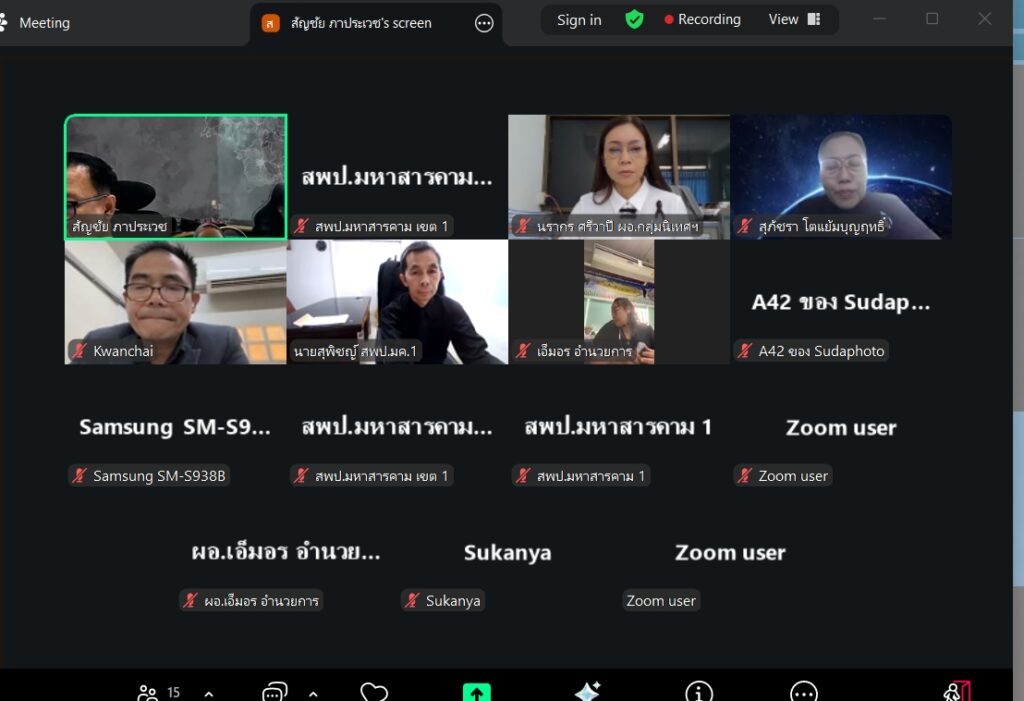Click the Sign in button
Image resolution: width=1024 pixels, height=701 pixels.
pyautogui.click(x=579, y=20)
